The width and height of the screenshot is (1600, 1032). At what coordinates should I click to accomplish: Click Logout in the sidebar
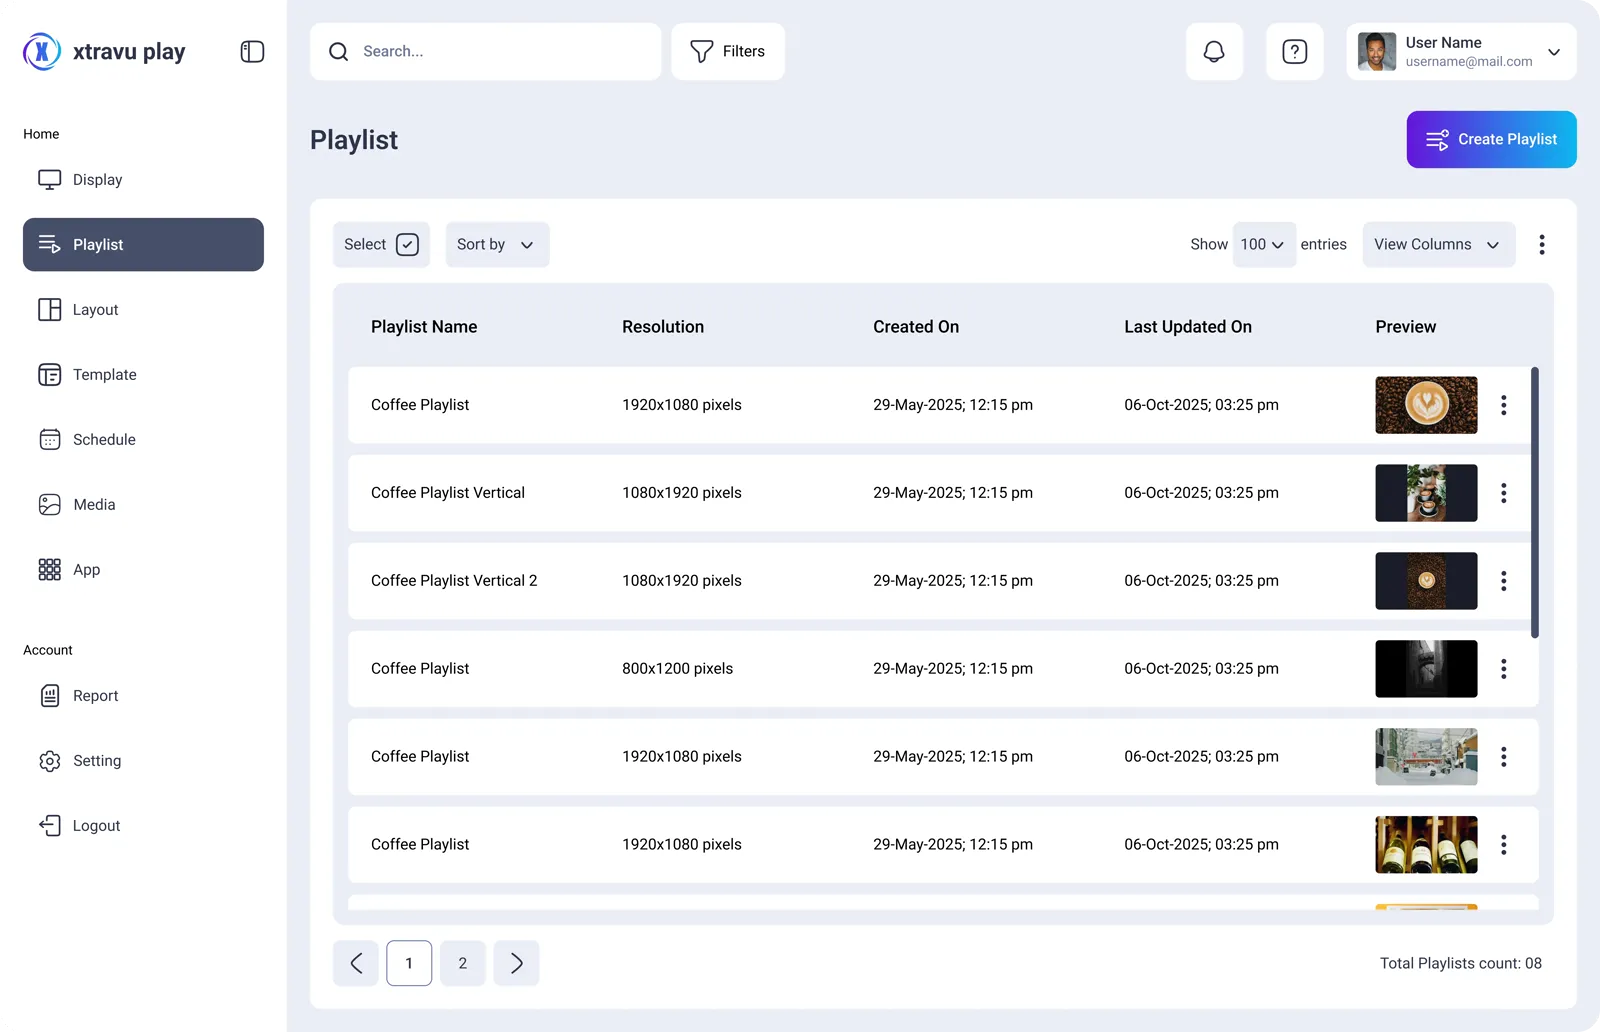tap(143, 826)
